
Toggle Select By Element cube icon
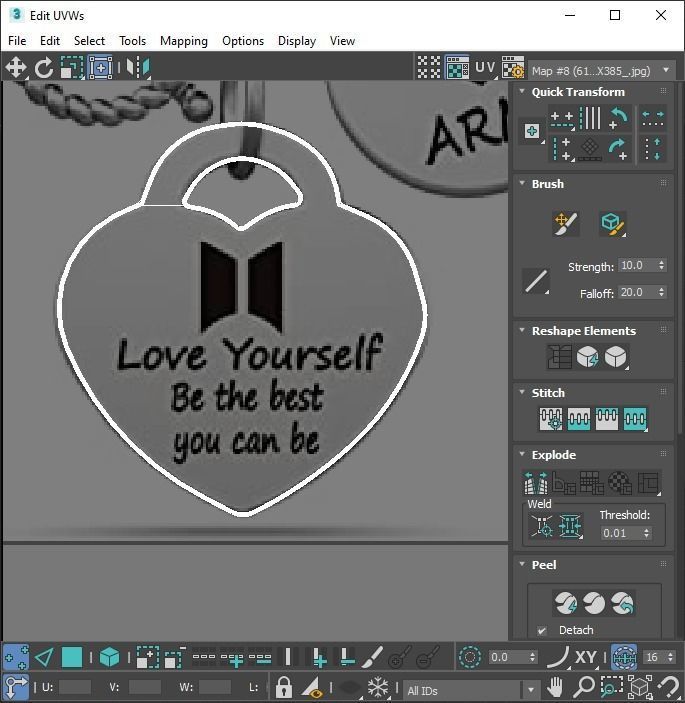(x=109, y=658)
